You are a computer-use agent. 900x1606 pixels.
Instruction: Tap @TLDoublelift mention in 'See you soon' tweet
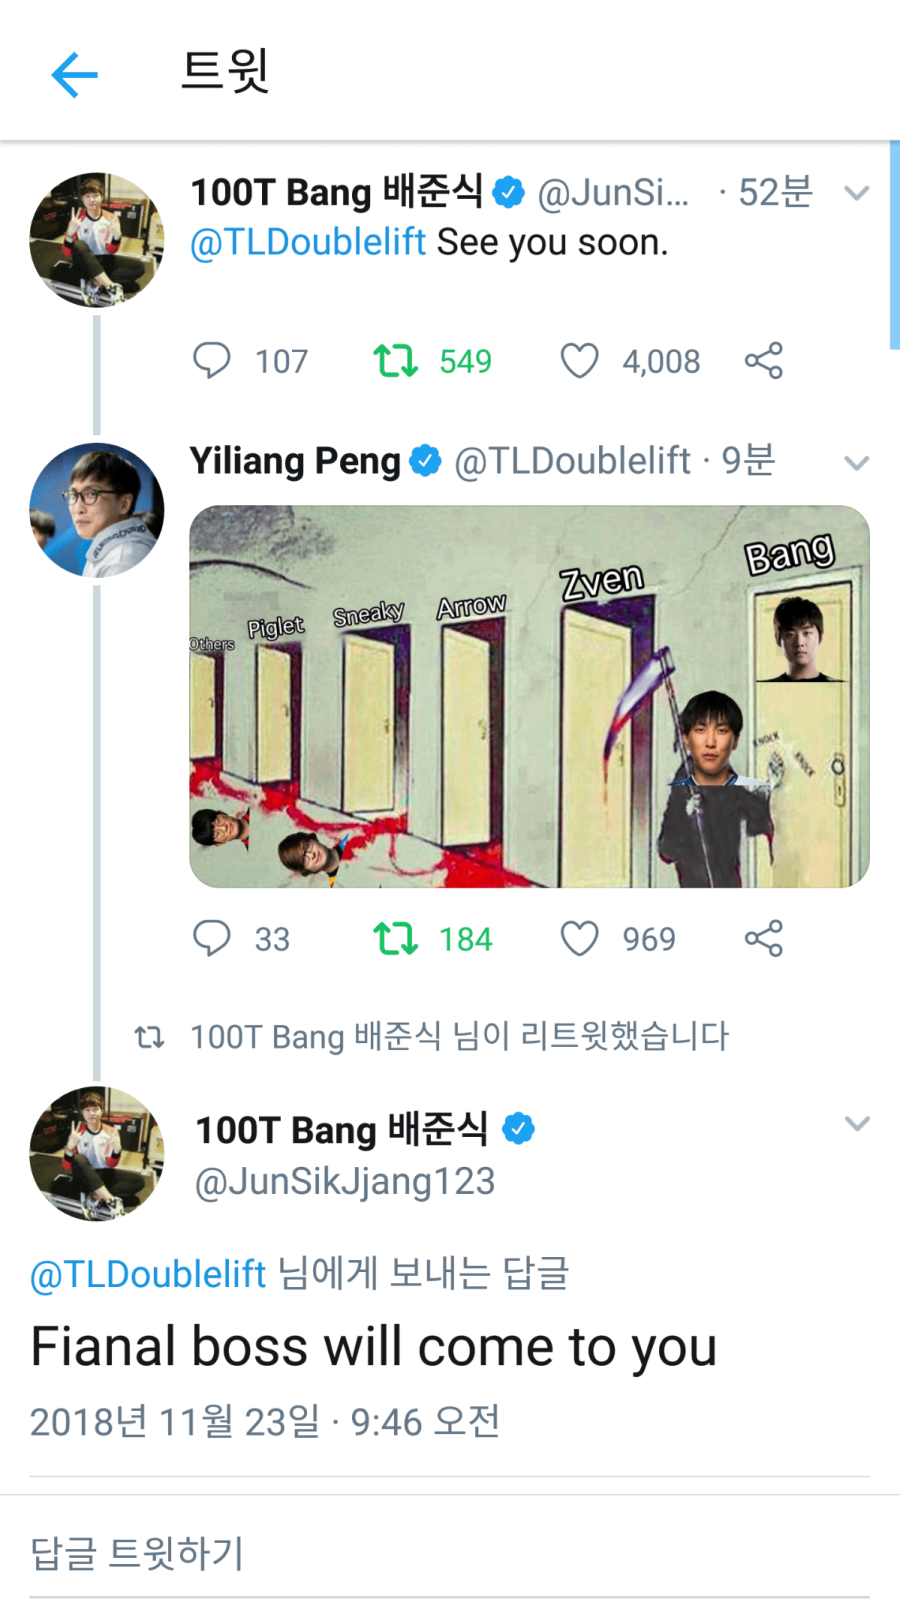click(x=308, y=243)
